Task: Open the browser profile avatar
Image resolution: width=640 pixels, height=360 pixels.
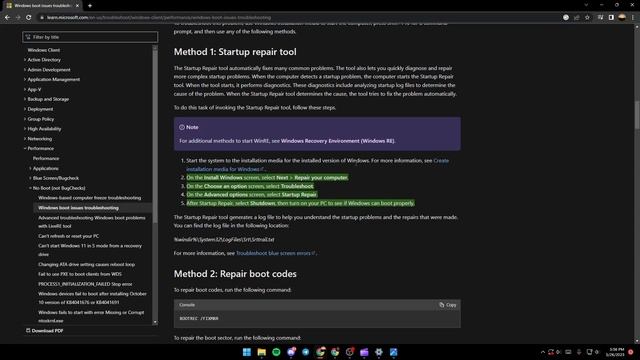Action: point(622,17)
